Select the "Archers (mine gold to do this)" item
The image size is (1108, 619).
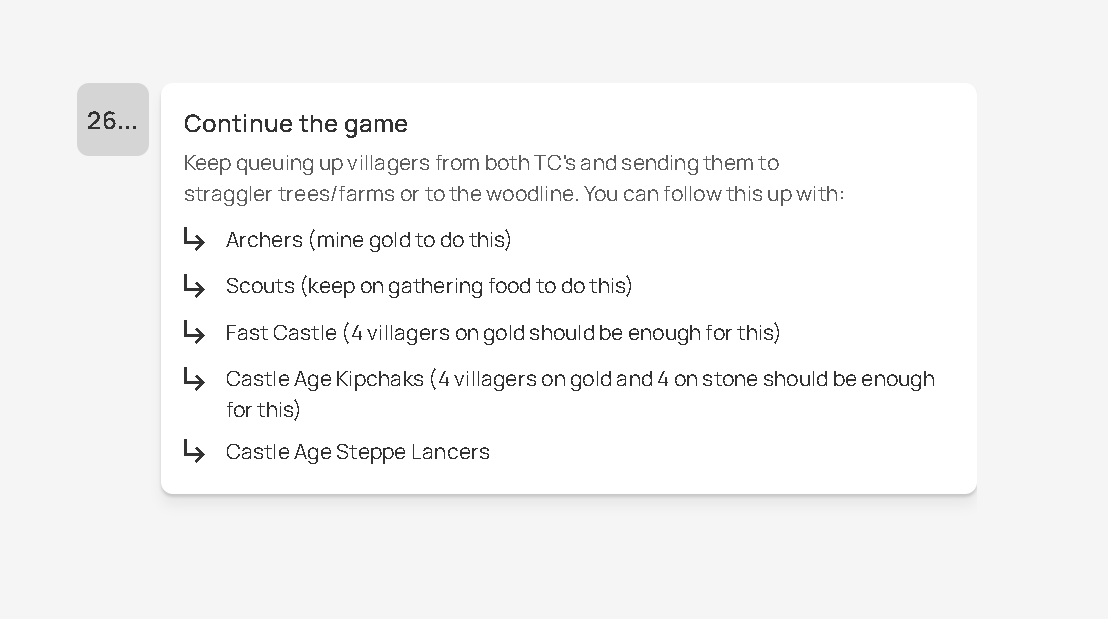[368, 240]
